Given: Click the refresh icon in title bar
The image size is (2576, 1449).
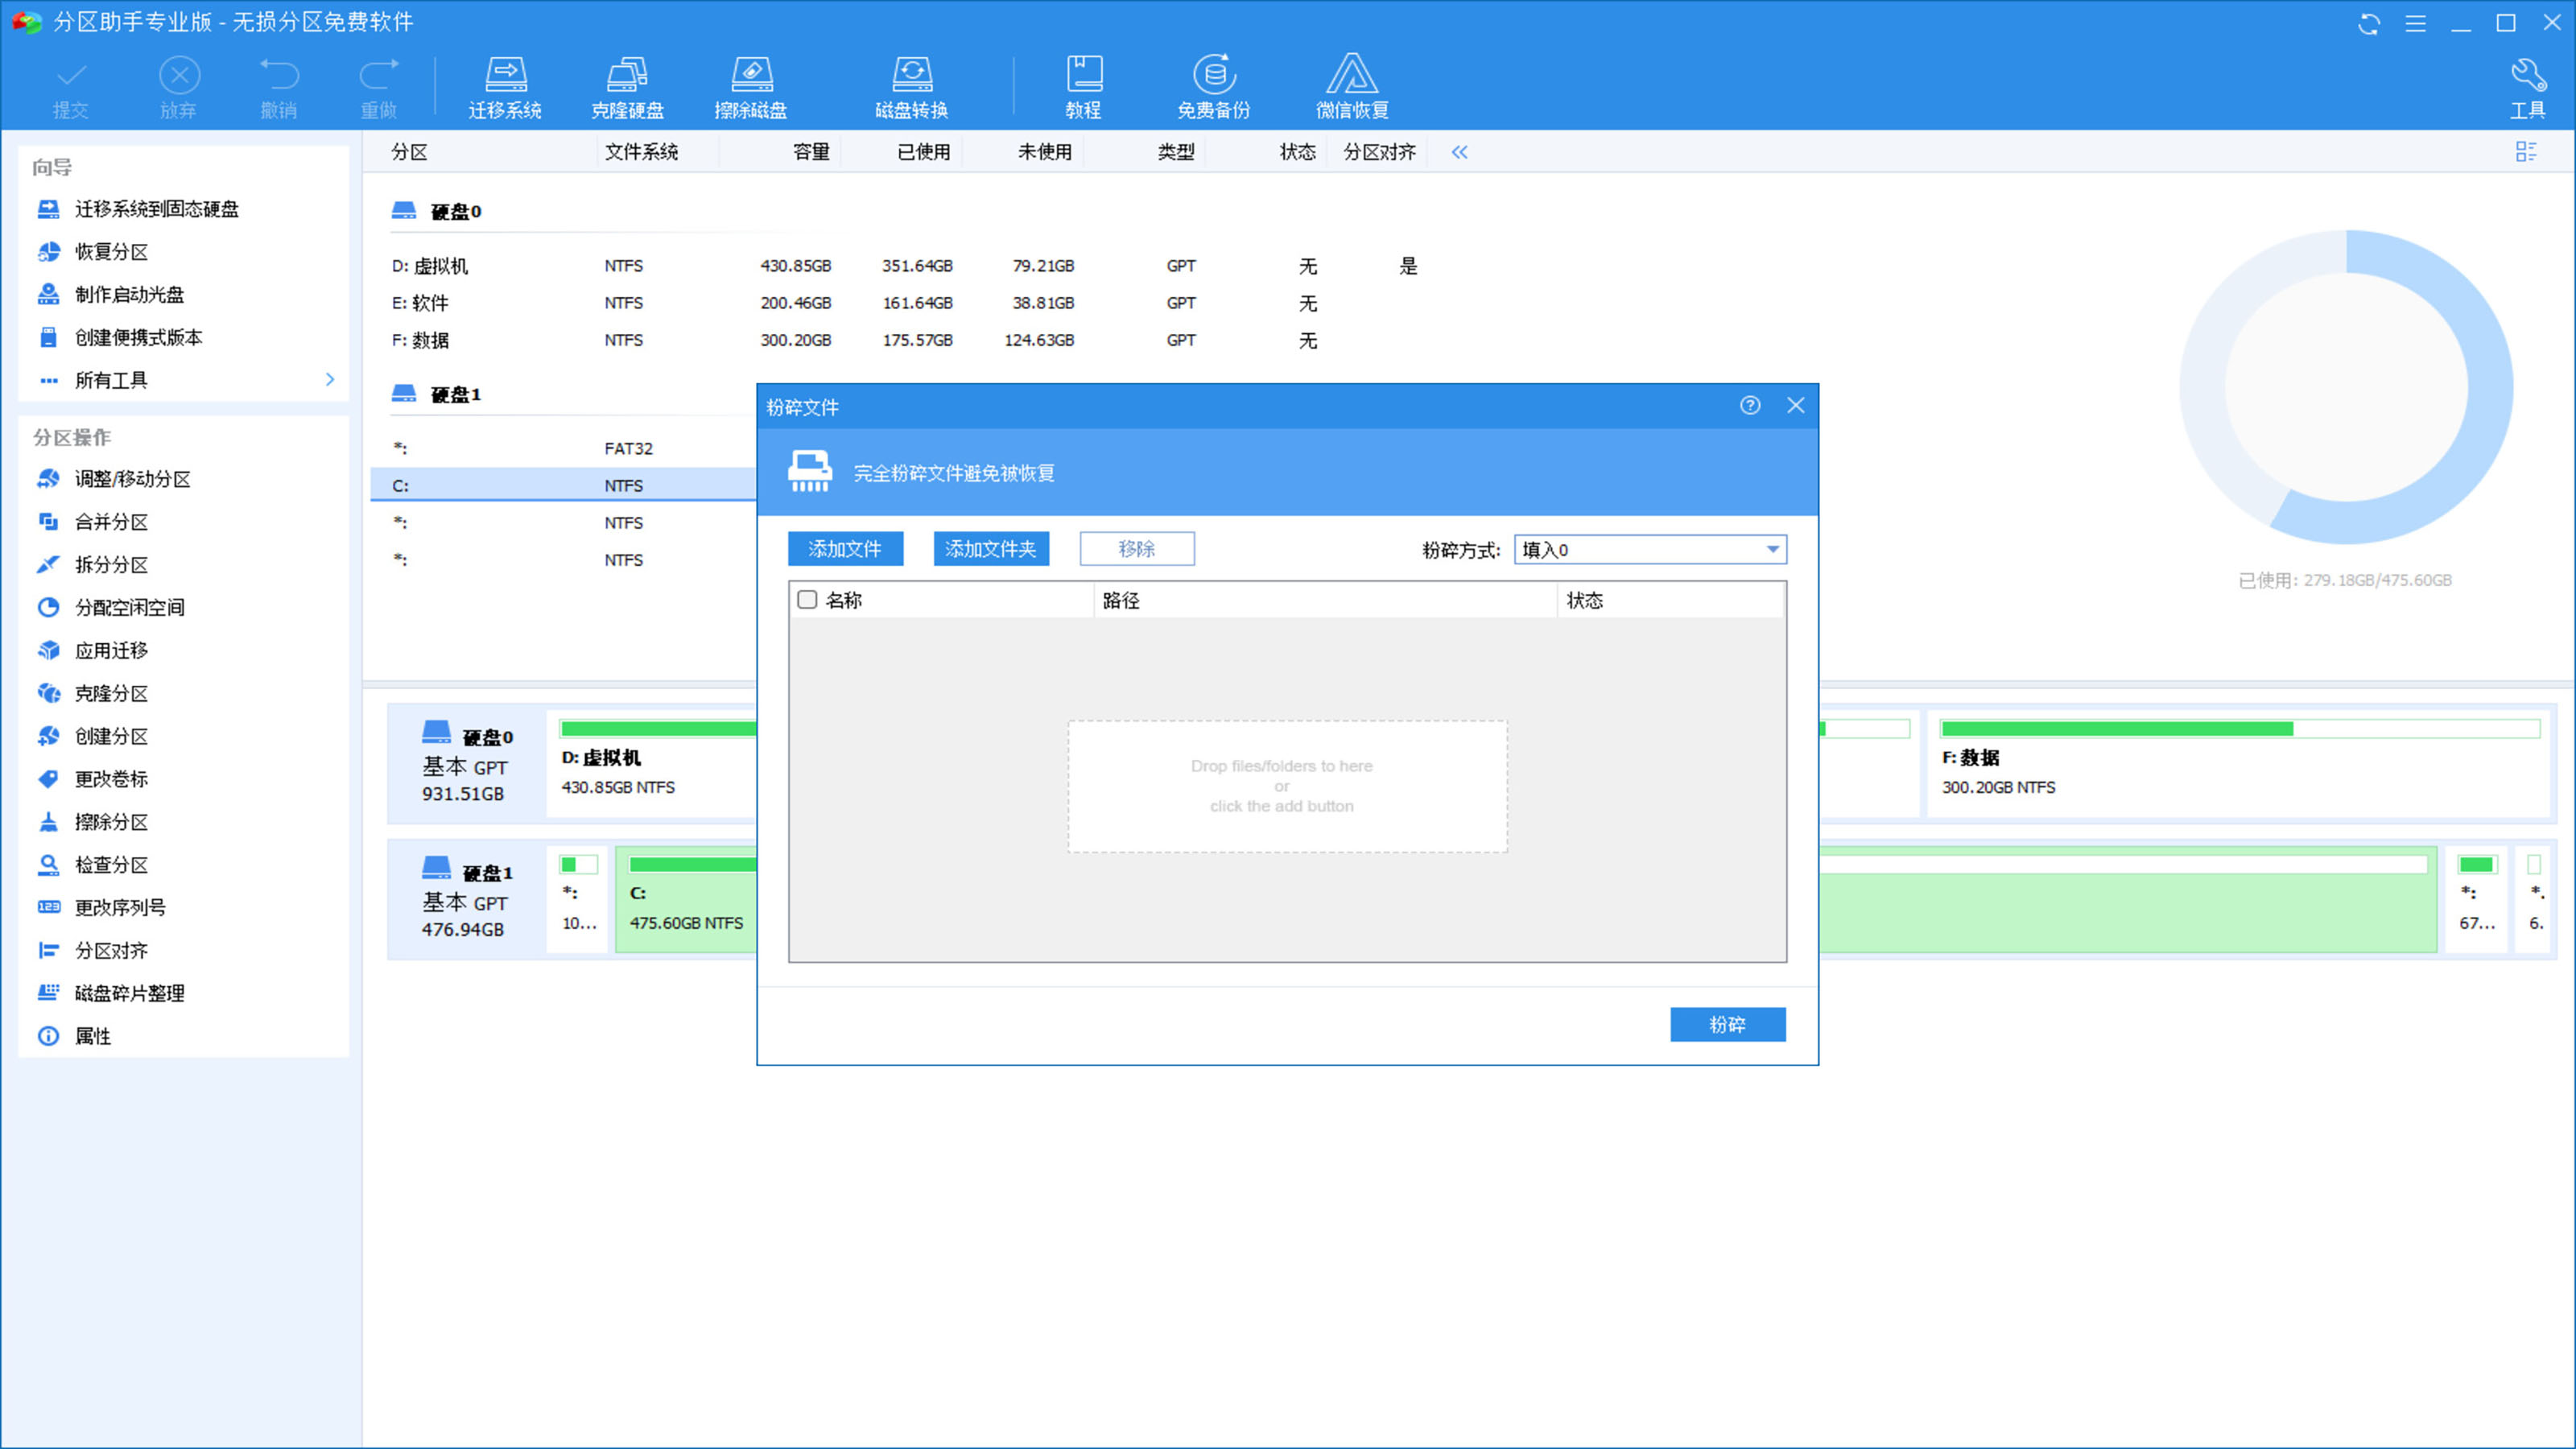Looking at the screenshot, I should point(2368,23).
